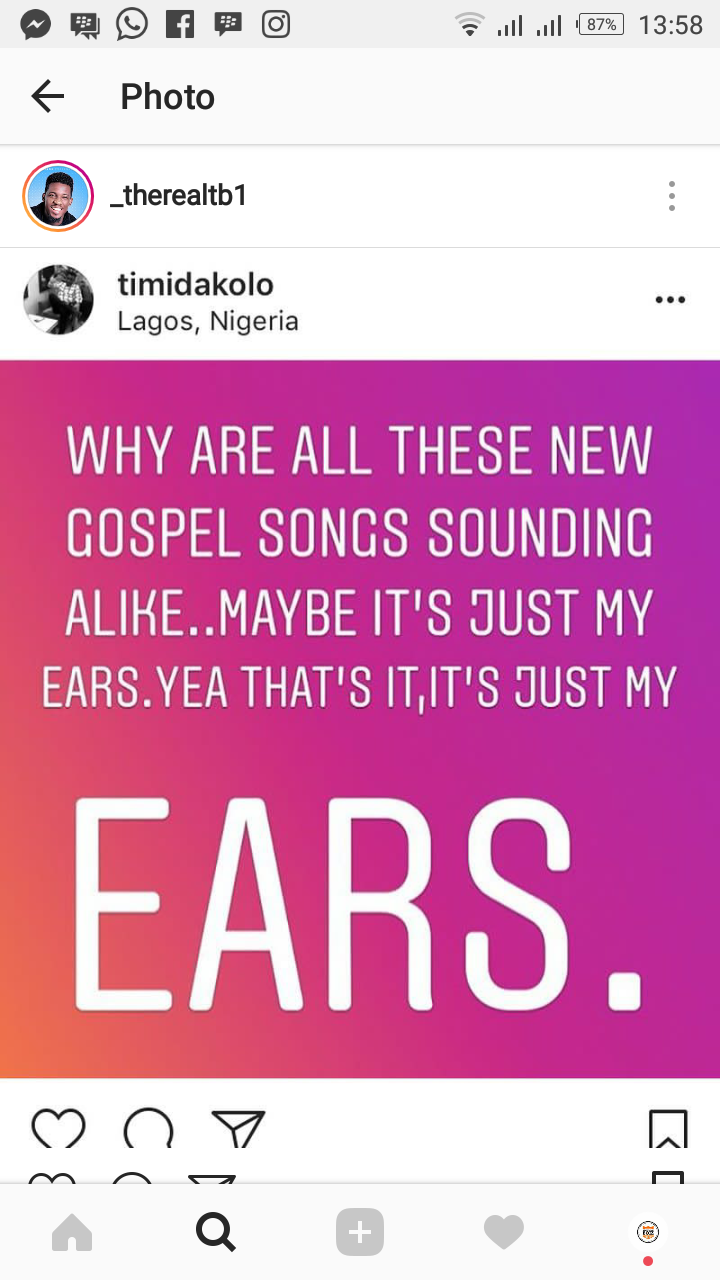Like the post with heart icon

(x=58, y=1129)
